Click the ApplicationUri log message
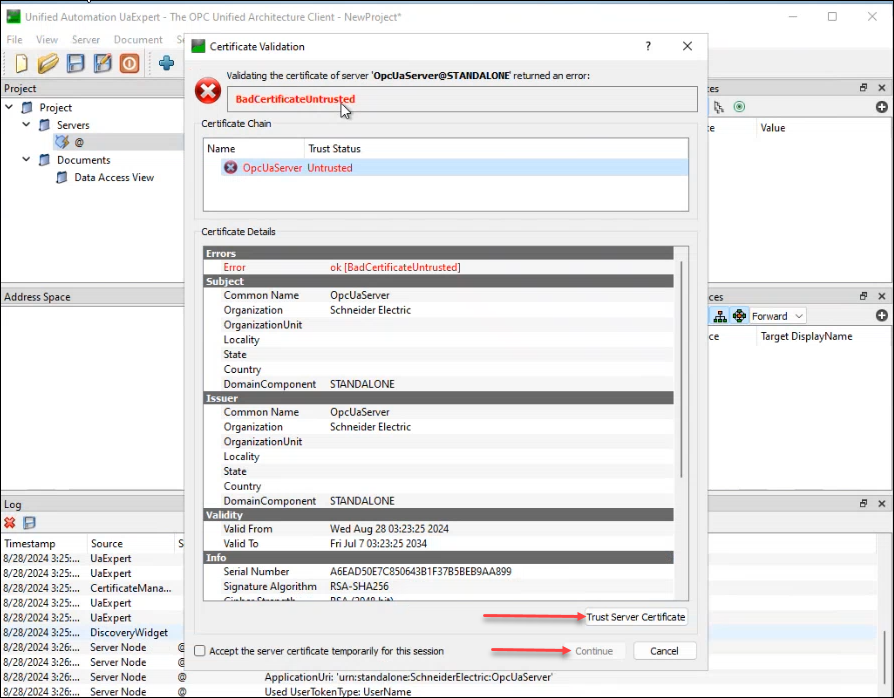The height and width of the screenshot is (698, 894). [x=408, y=677]
